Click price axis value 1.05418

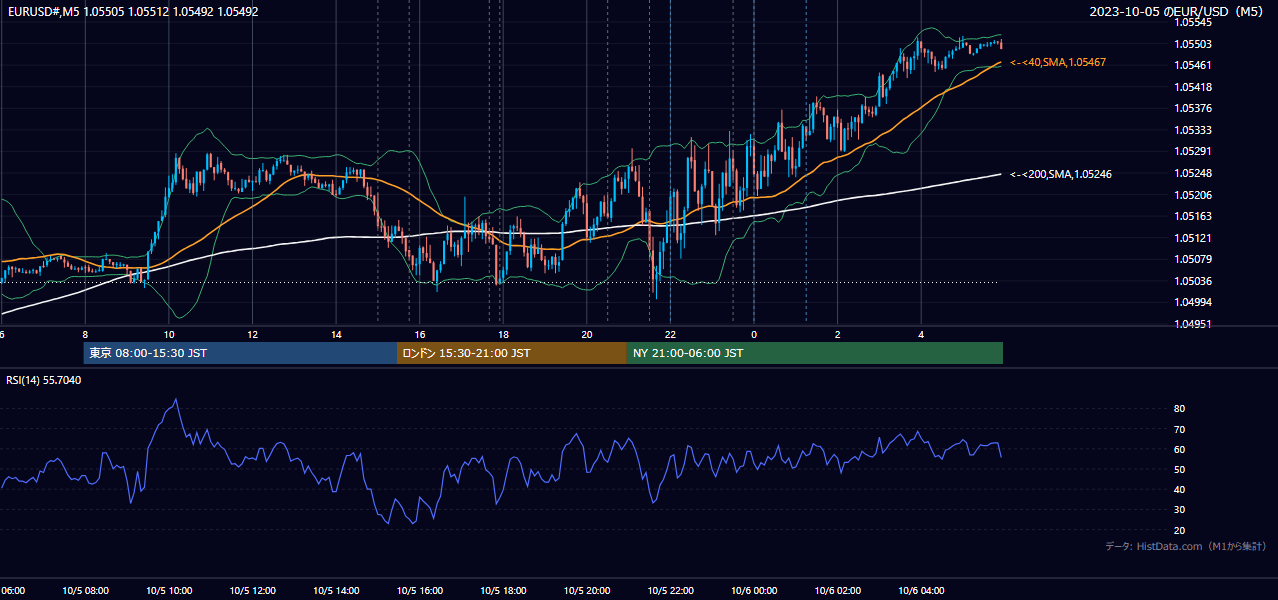click(1193, 87)
